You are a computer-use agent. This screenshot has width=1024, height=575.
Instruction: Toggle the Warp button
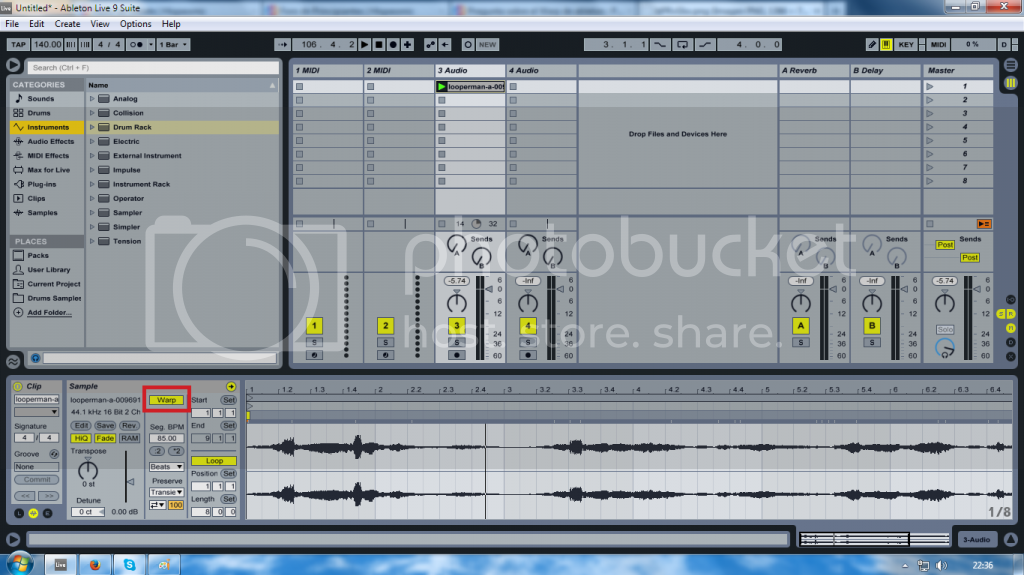click(167, 400)
